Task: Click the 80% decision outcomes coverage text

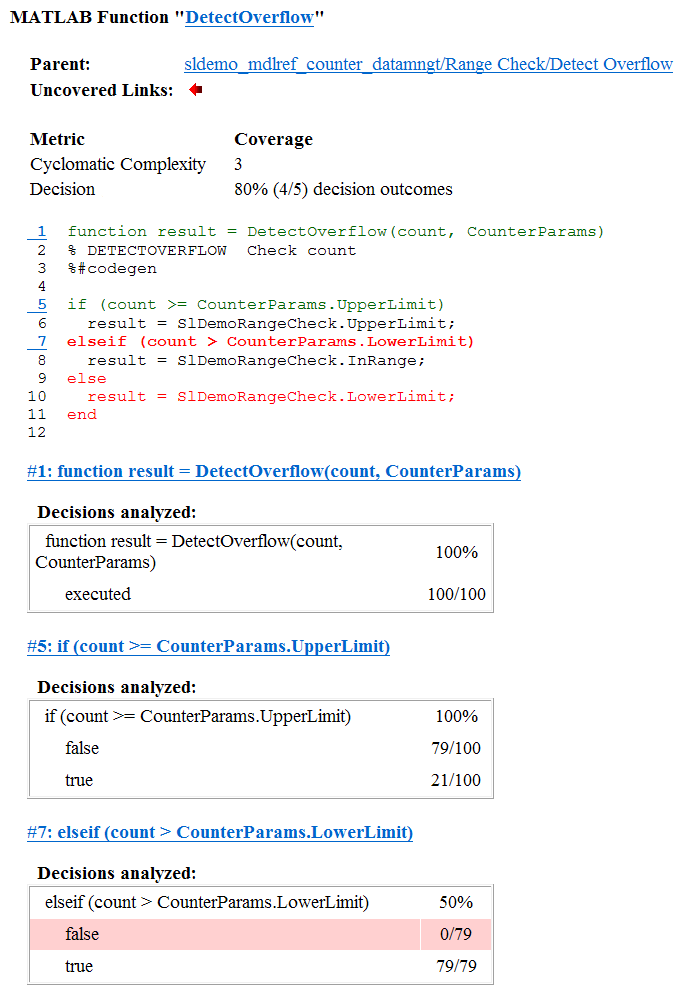Action: coord(343,189)
